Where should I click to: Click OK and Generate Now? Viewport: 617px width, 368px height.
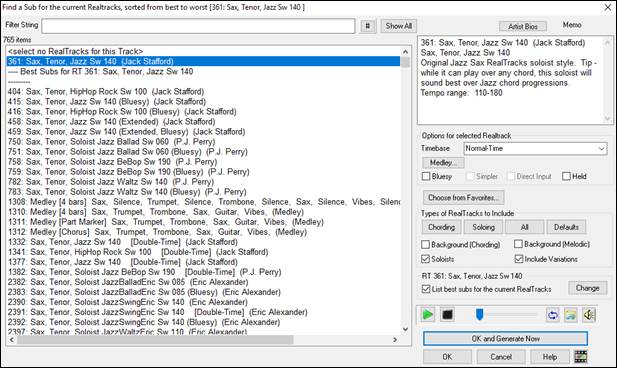click(x=506, y=338)
